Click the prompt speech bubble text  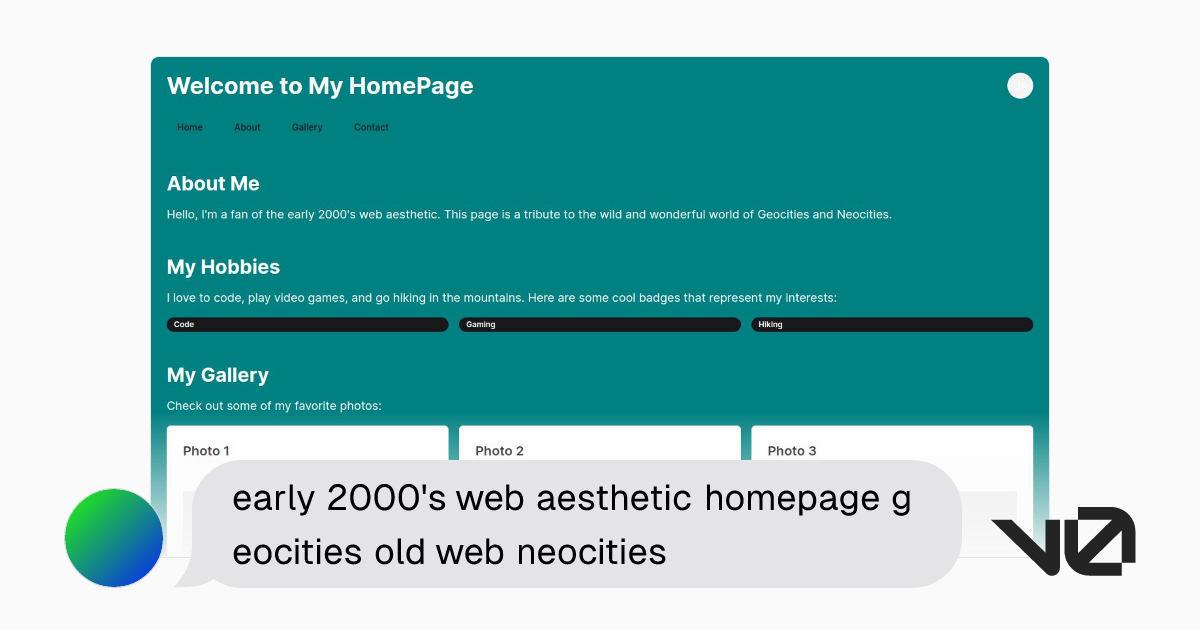coord(570,524)
